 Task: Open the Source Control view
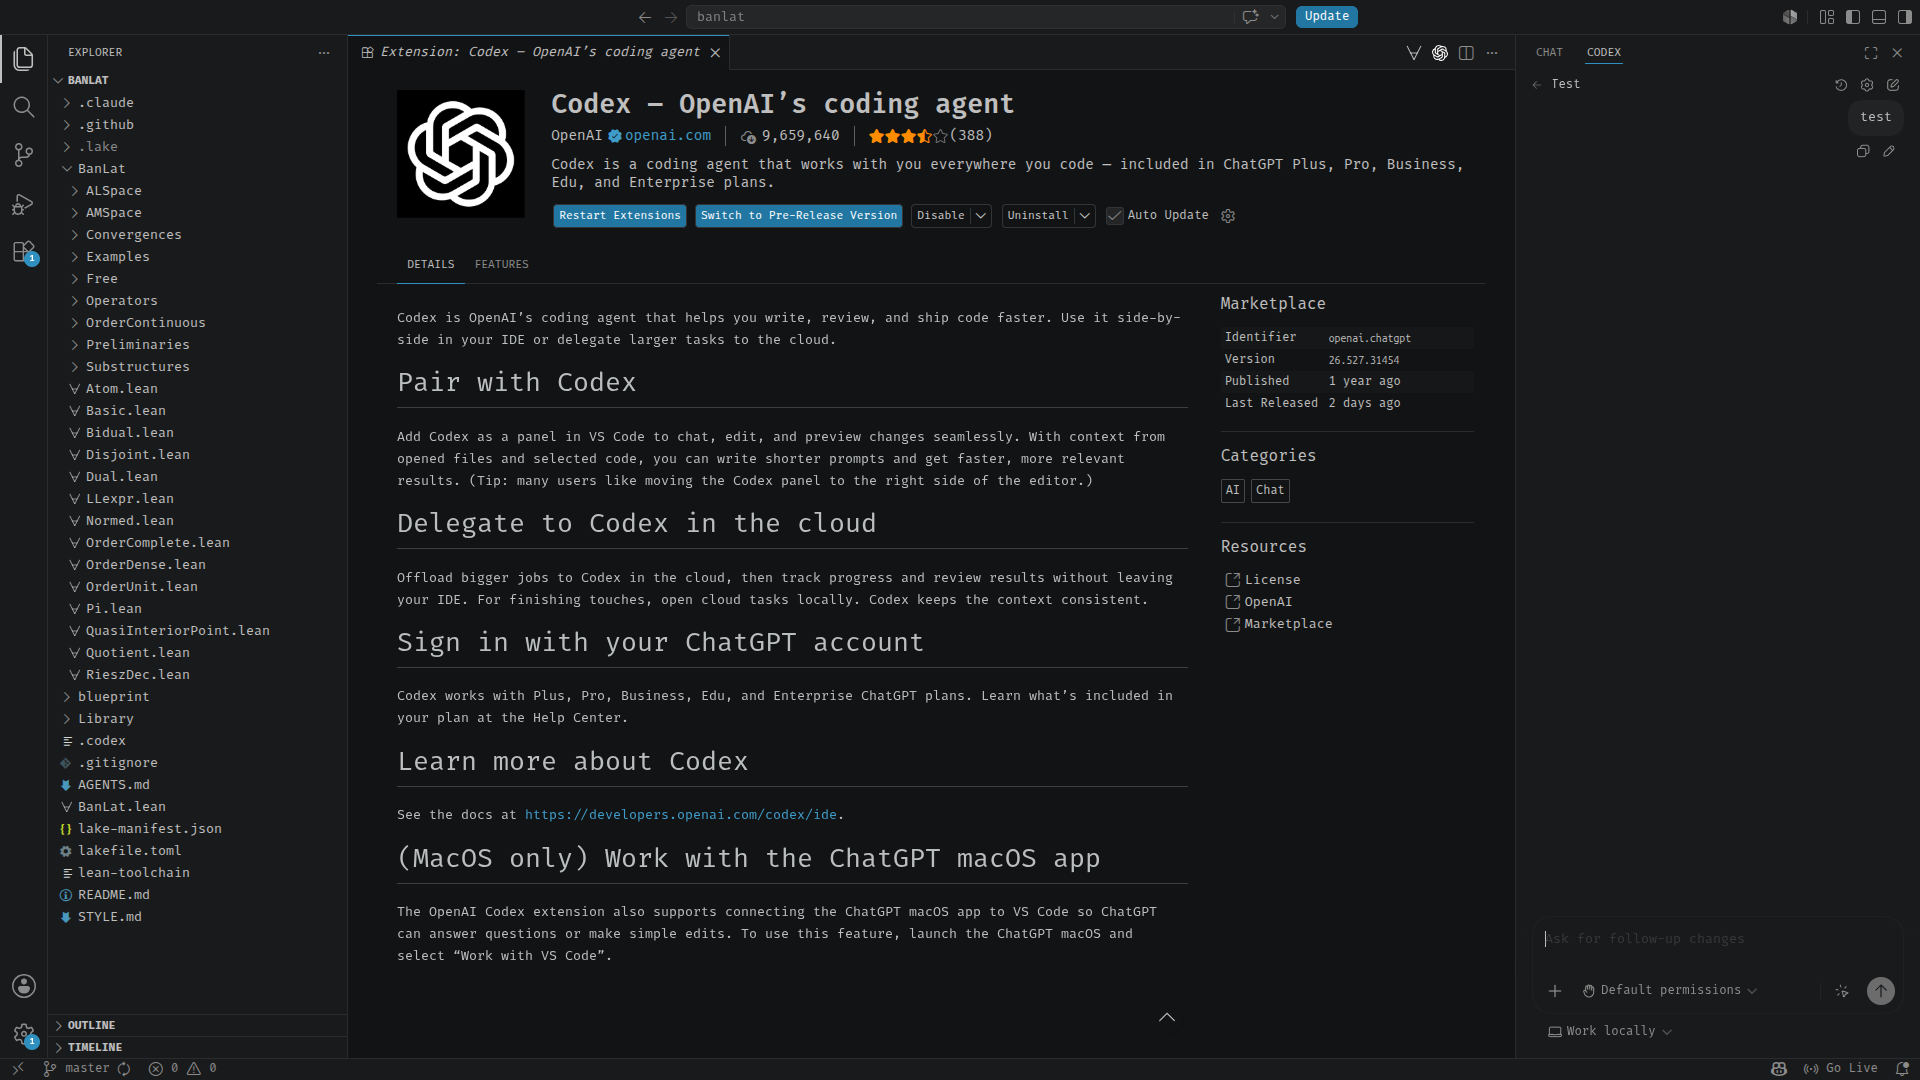point(24,155)
